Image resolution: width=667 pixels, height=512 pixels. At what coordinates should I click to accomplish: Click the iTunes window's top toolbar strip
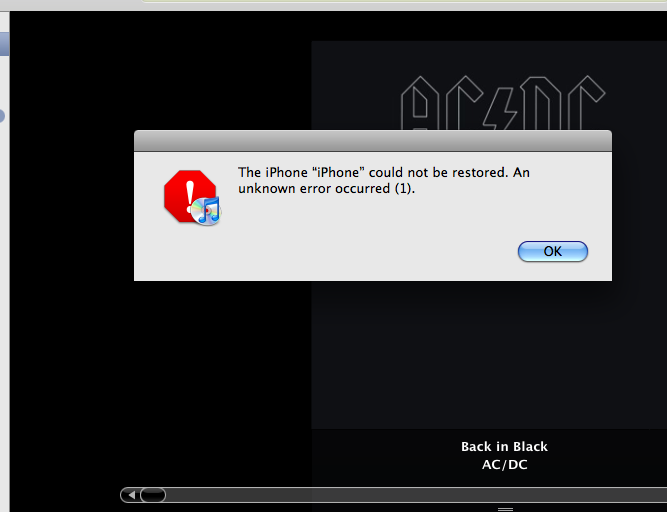click(x=334, y=5)
